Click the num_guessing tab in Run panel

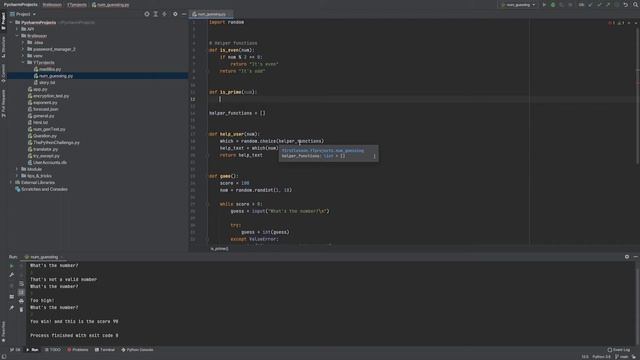[44, 257]
